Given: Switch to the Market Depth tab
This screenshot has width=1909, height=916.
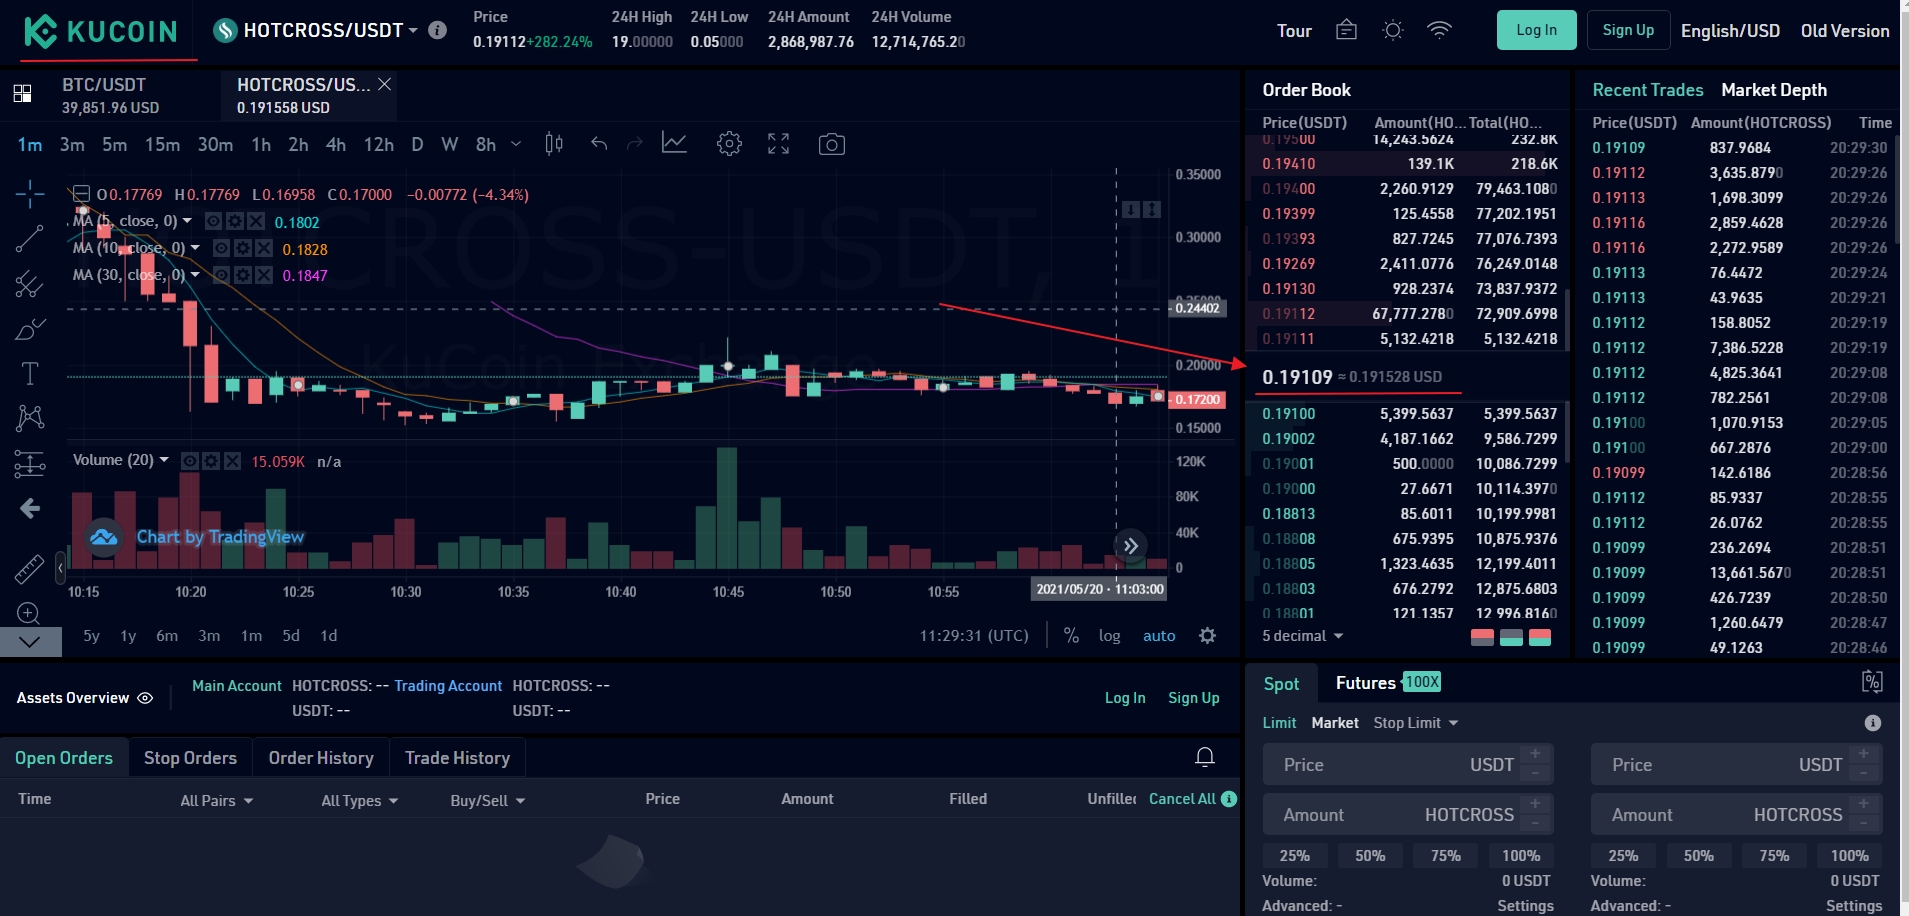Looking at the screenshot, I should pyautogui.click(x=1774, y=90).
